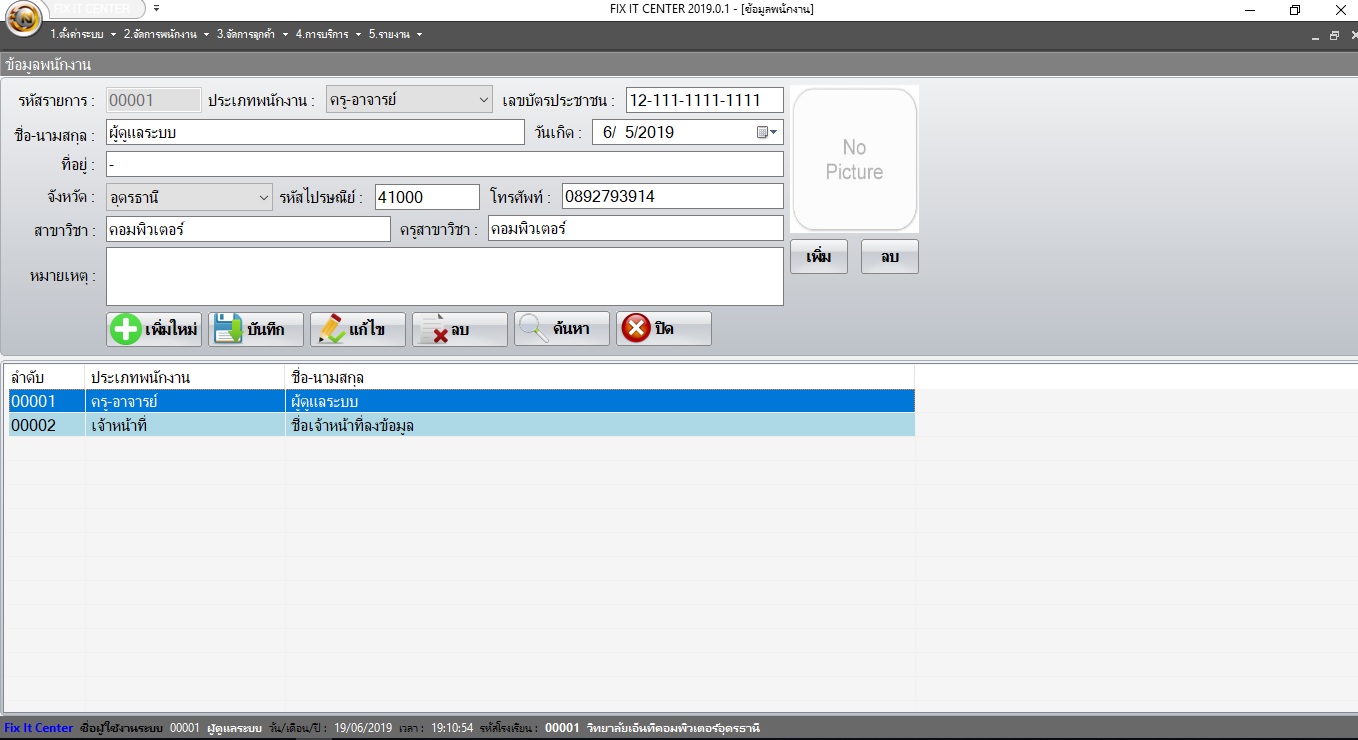This screenshot has width=1358, height=740.
Task: Open the 1.ตั้งค่าระบบ menu
Action: 77,33
